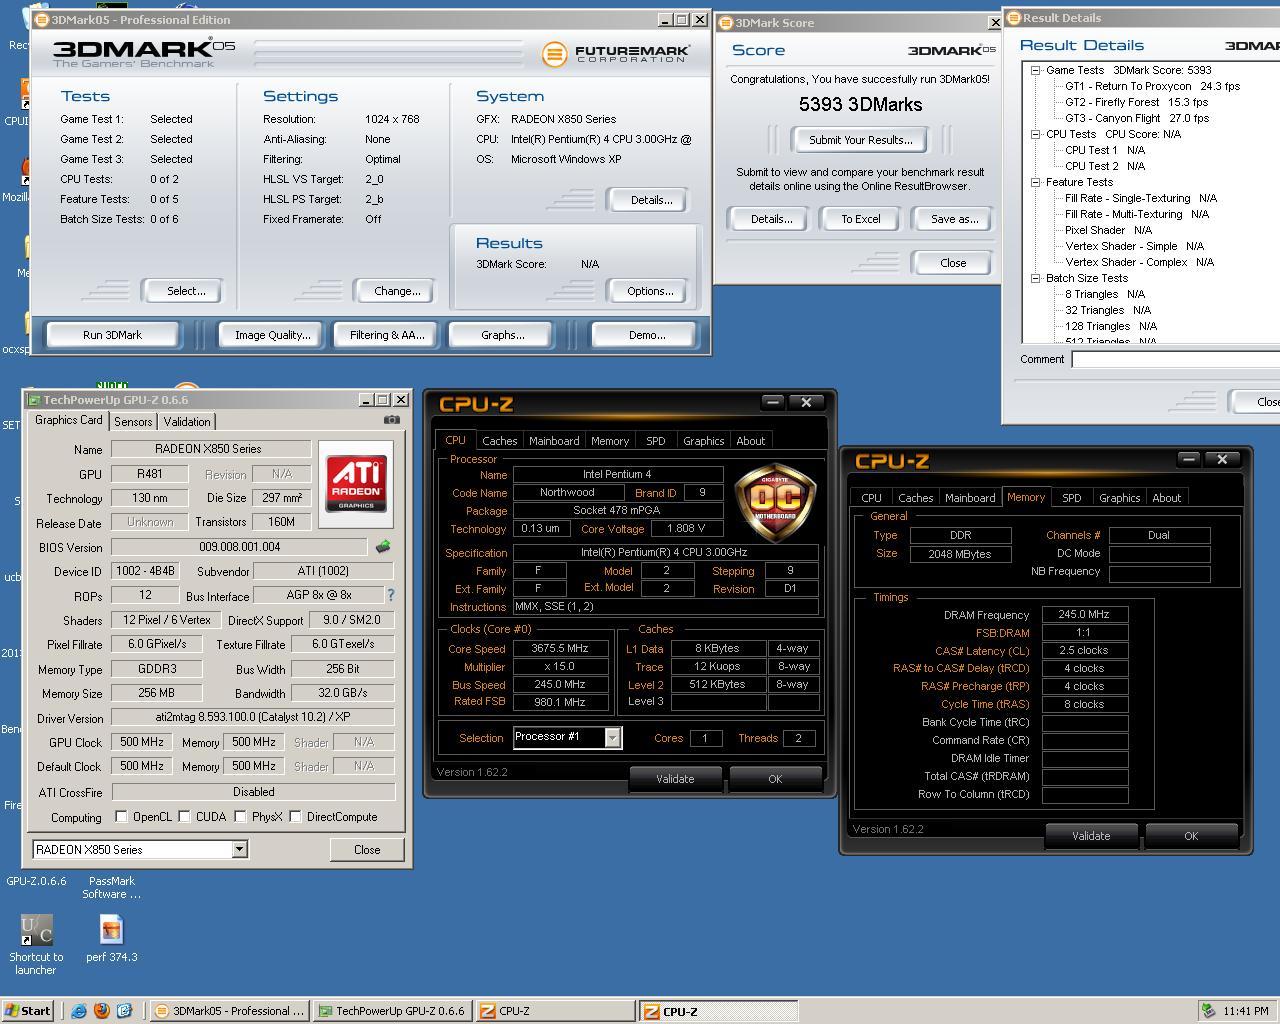Click the Futuremark Corporation logo

point(616,54)
